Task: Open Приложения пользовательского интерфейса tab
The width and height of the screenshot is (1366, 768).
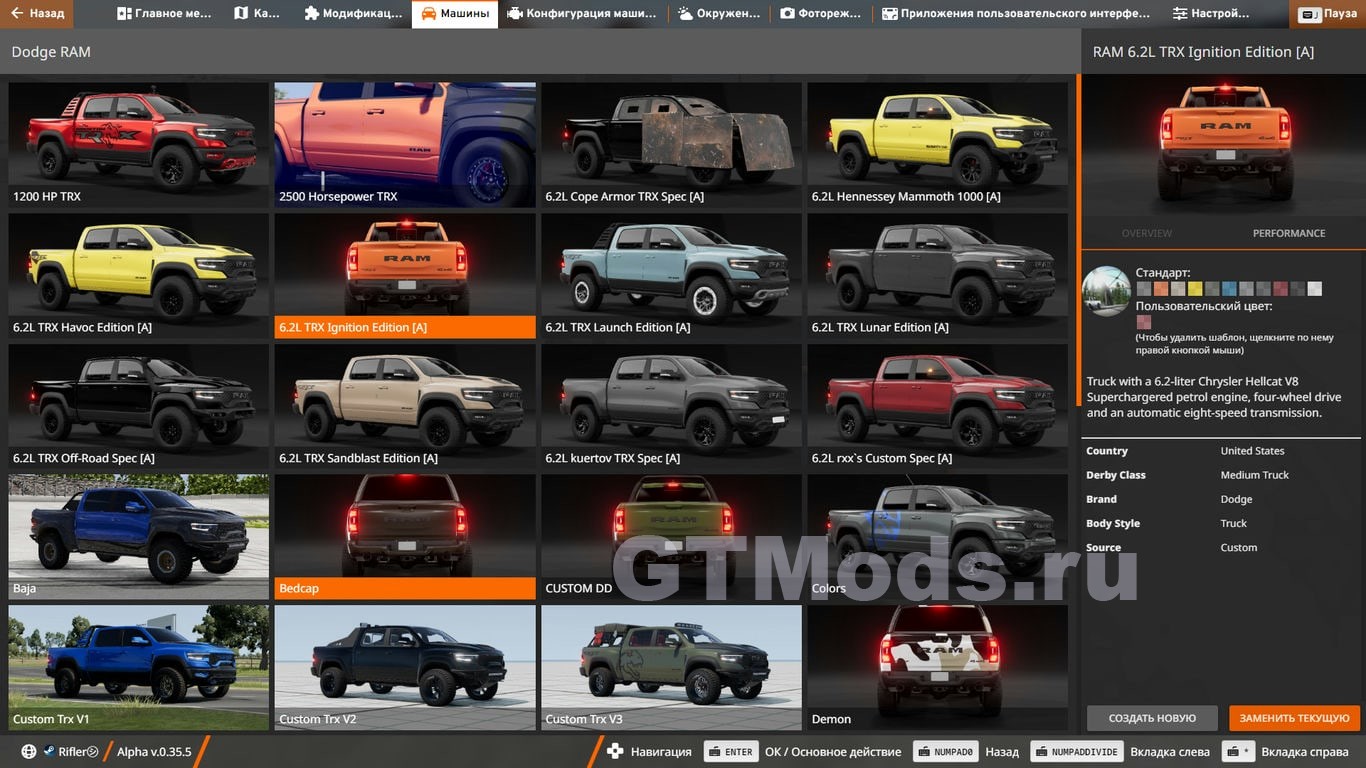Action: pos(1017,14)
